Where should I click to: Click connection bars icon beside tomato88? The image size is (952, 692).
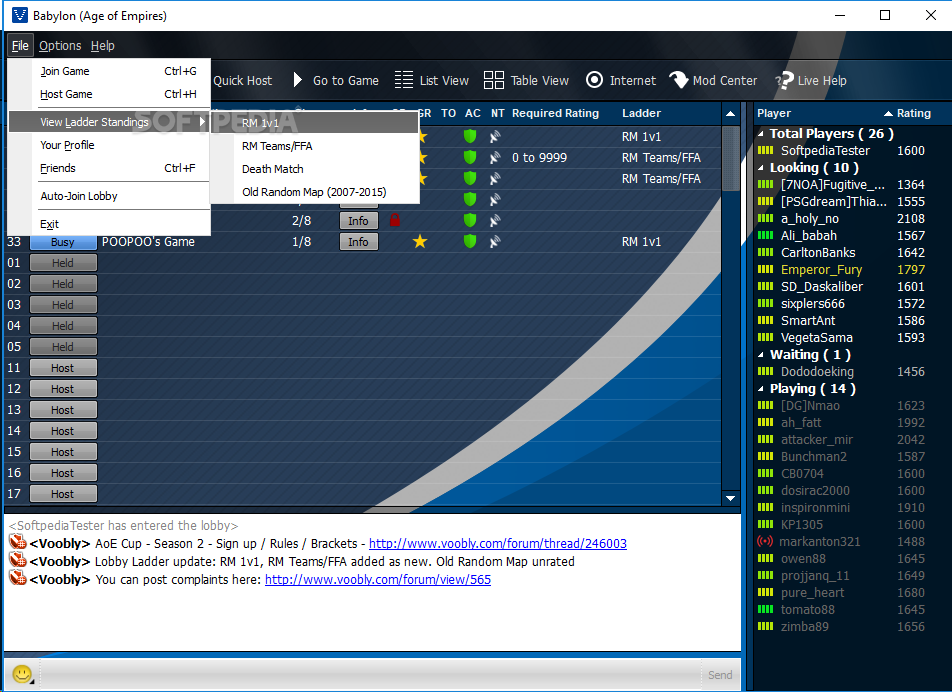tap(766, 609)
